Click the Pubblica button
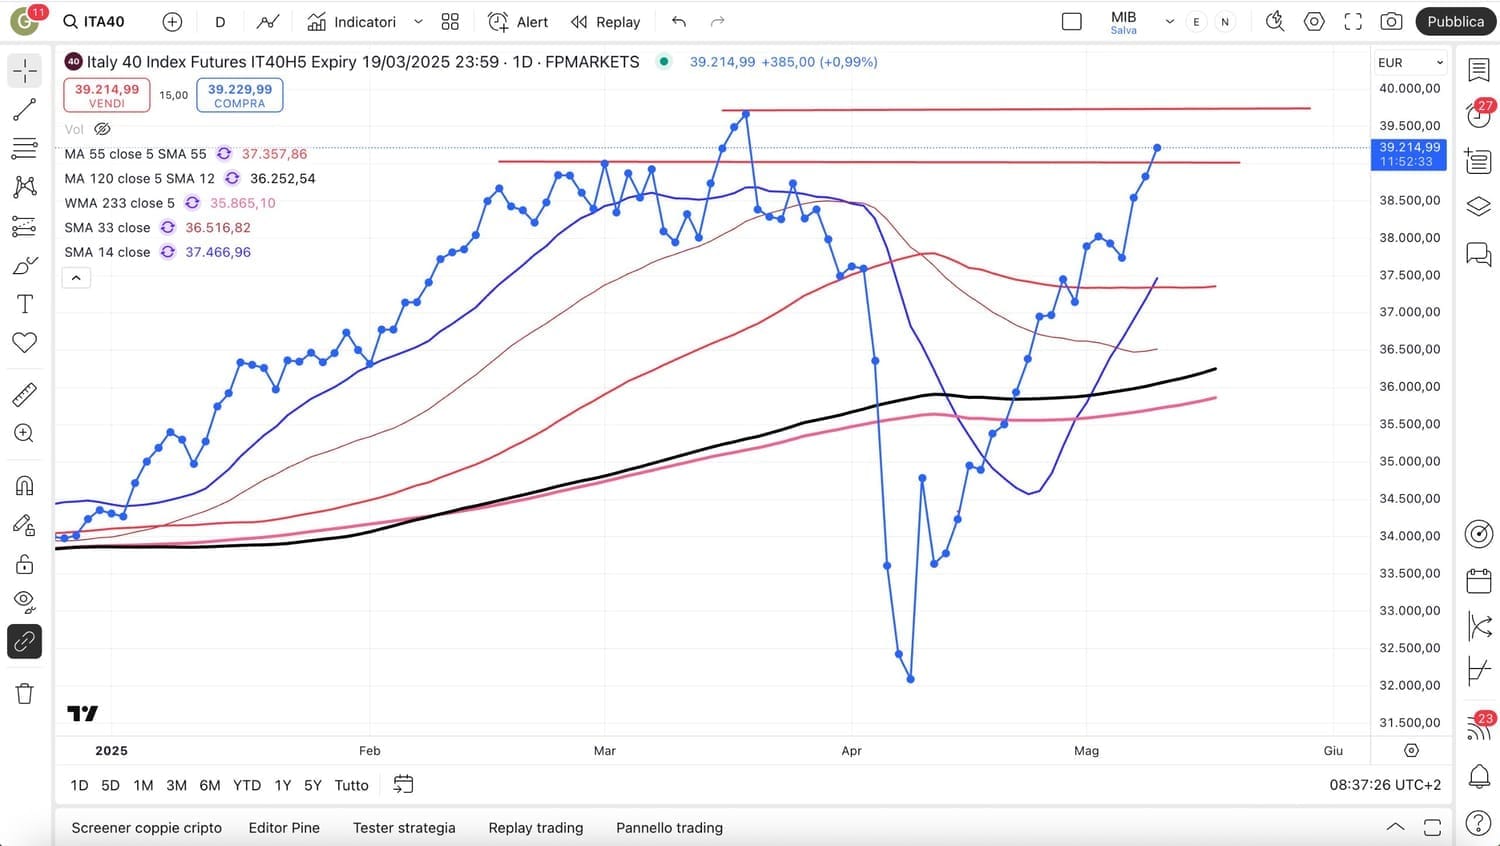Viewport: 1500px width, 846px height. [x=1455, y=22]
